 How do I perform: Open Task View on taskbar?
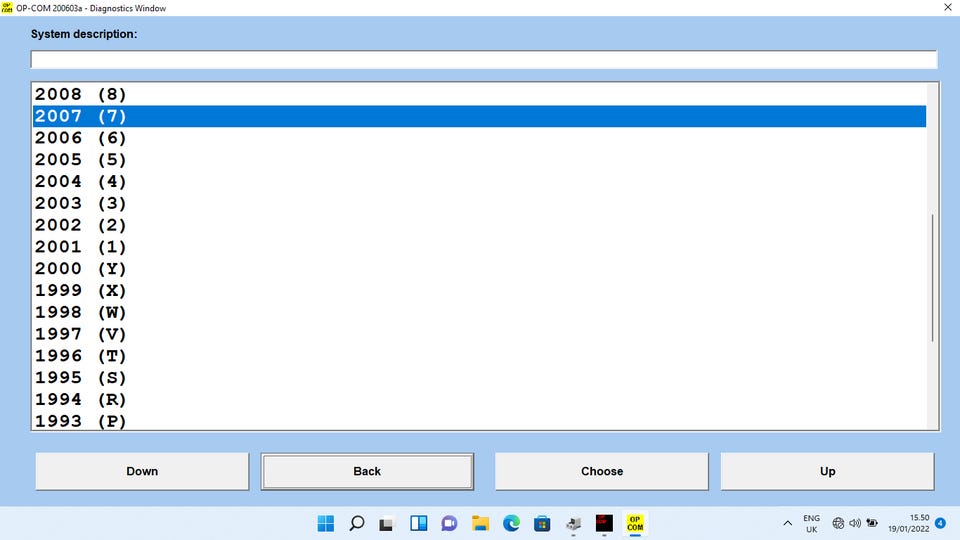click(386, 524)
